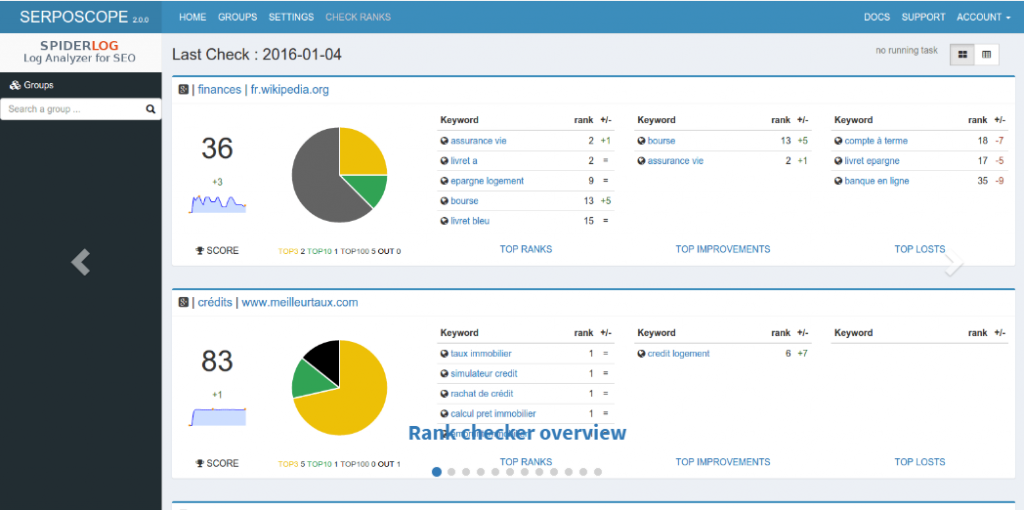The image size is (1024, 510).
Task: Click the finances score sparkline chart
Action: point(218,203)
